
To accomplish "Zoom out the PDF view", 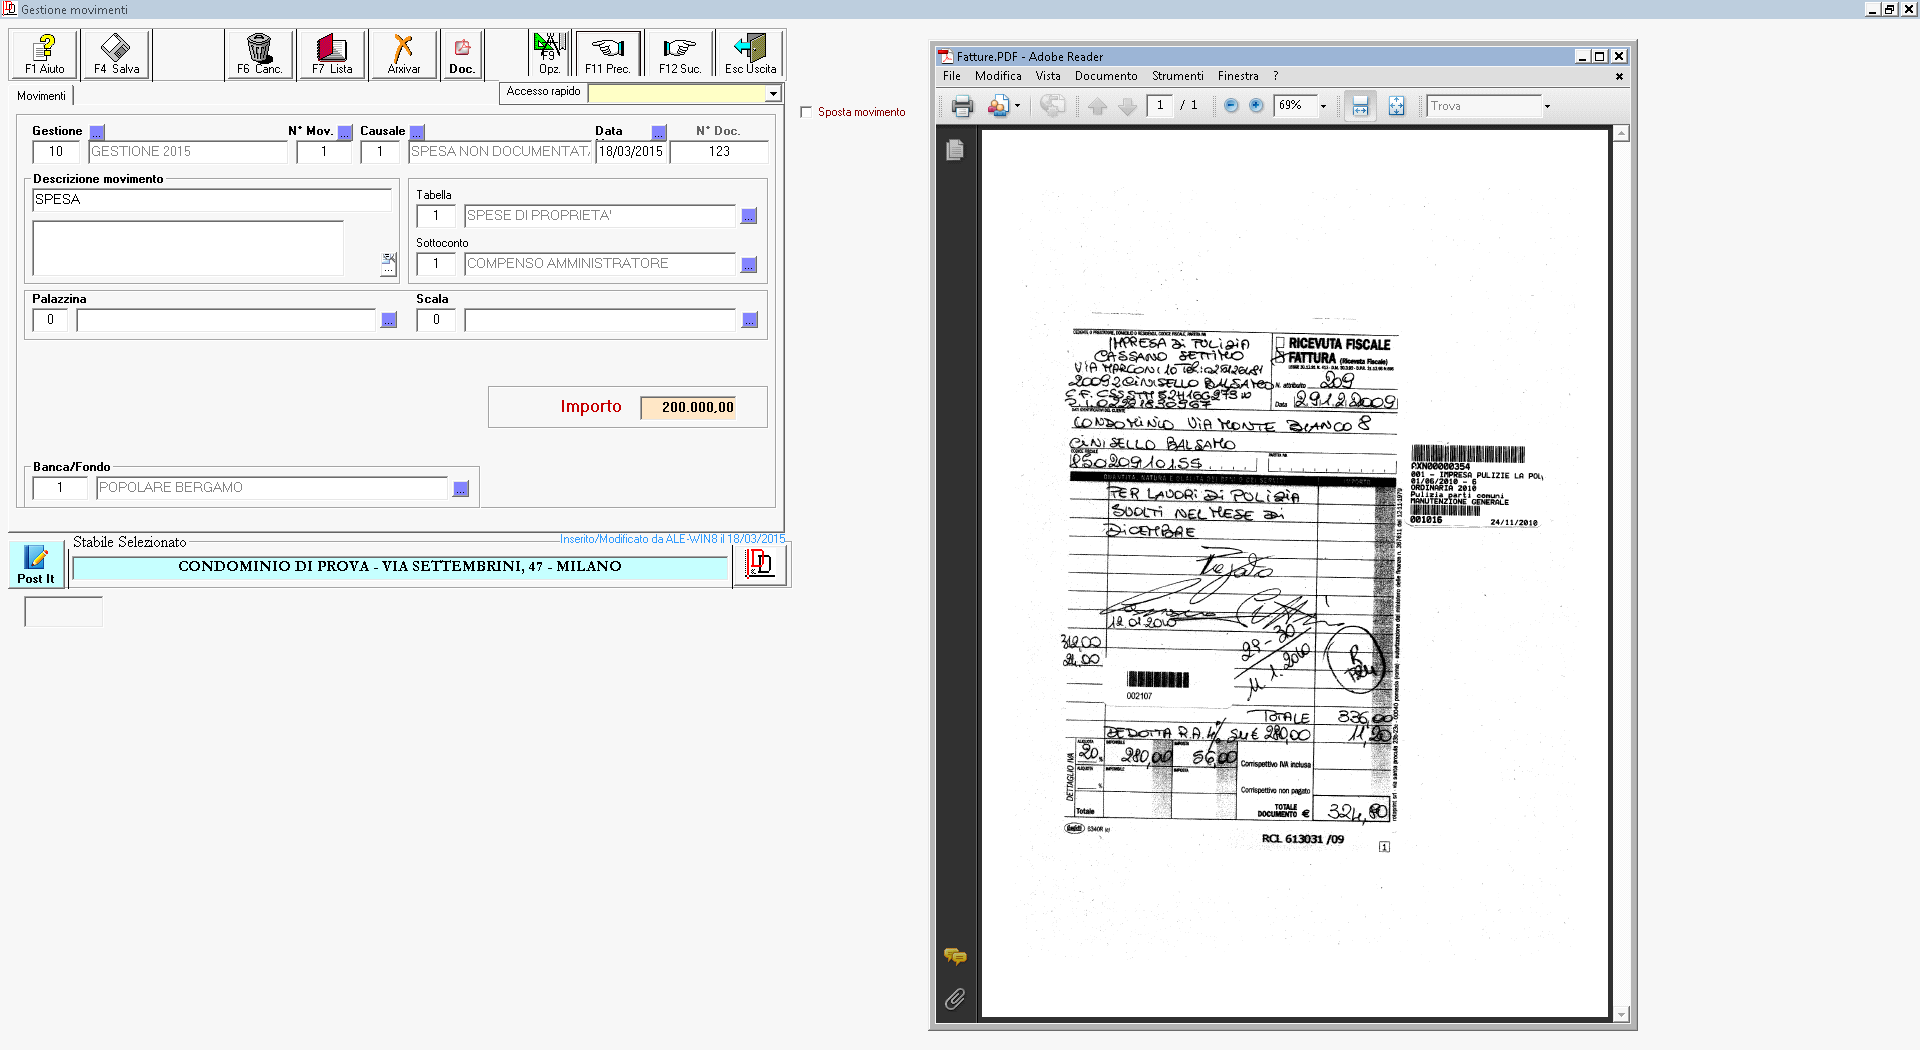I will coord(1231,105).
